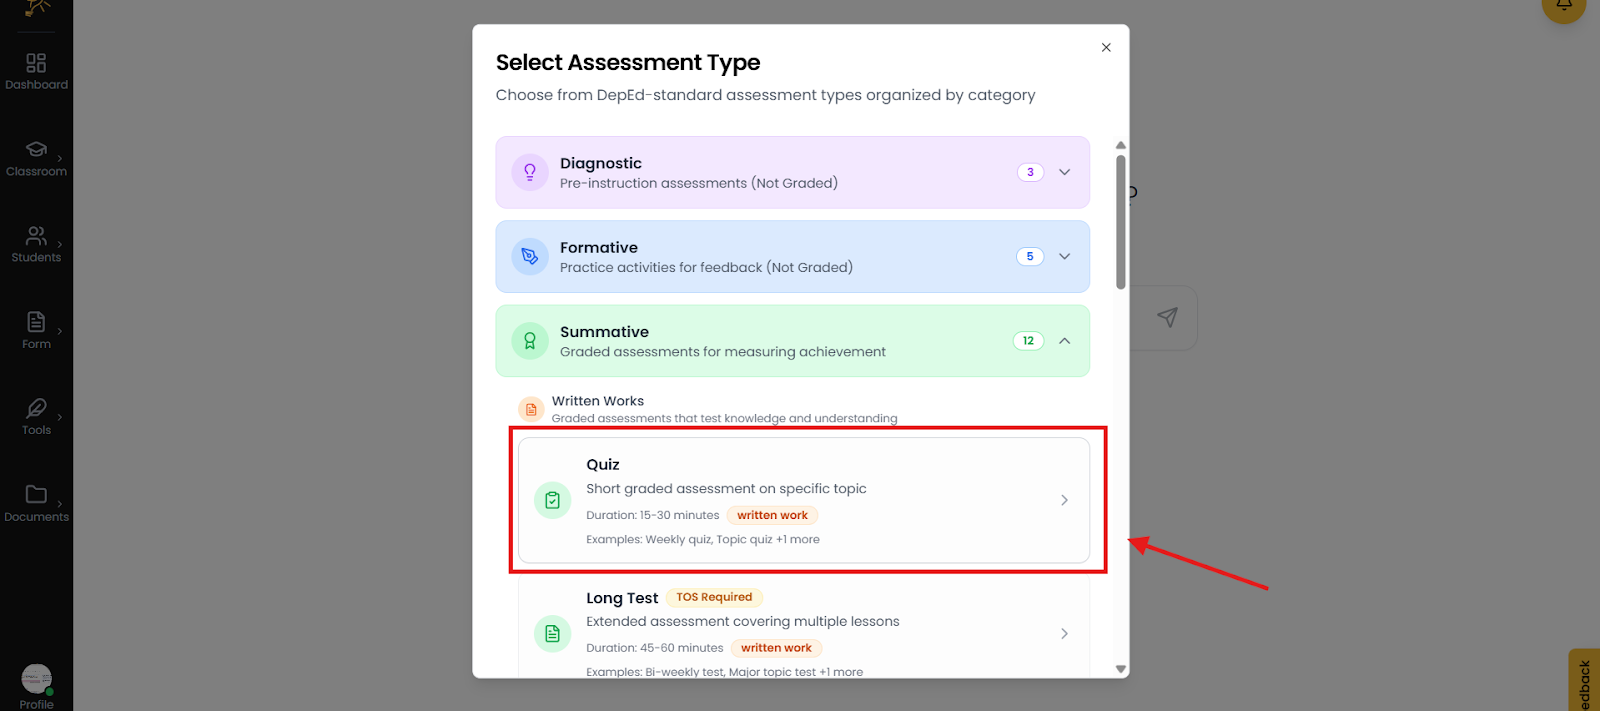Select the Quiz assessment type
The height and width of the screenshot is (711, 1600).
(803, 500)
